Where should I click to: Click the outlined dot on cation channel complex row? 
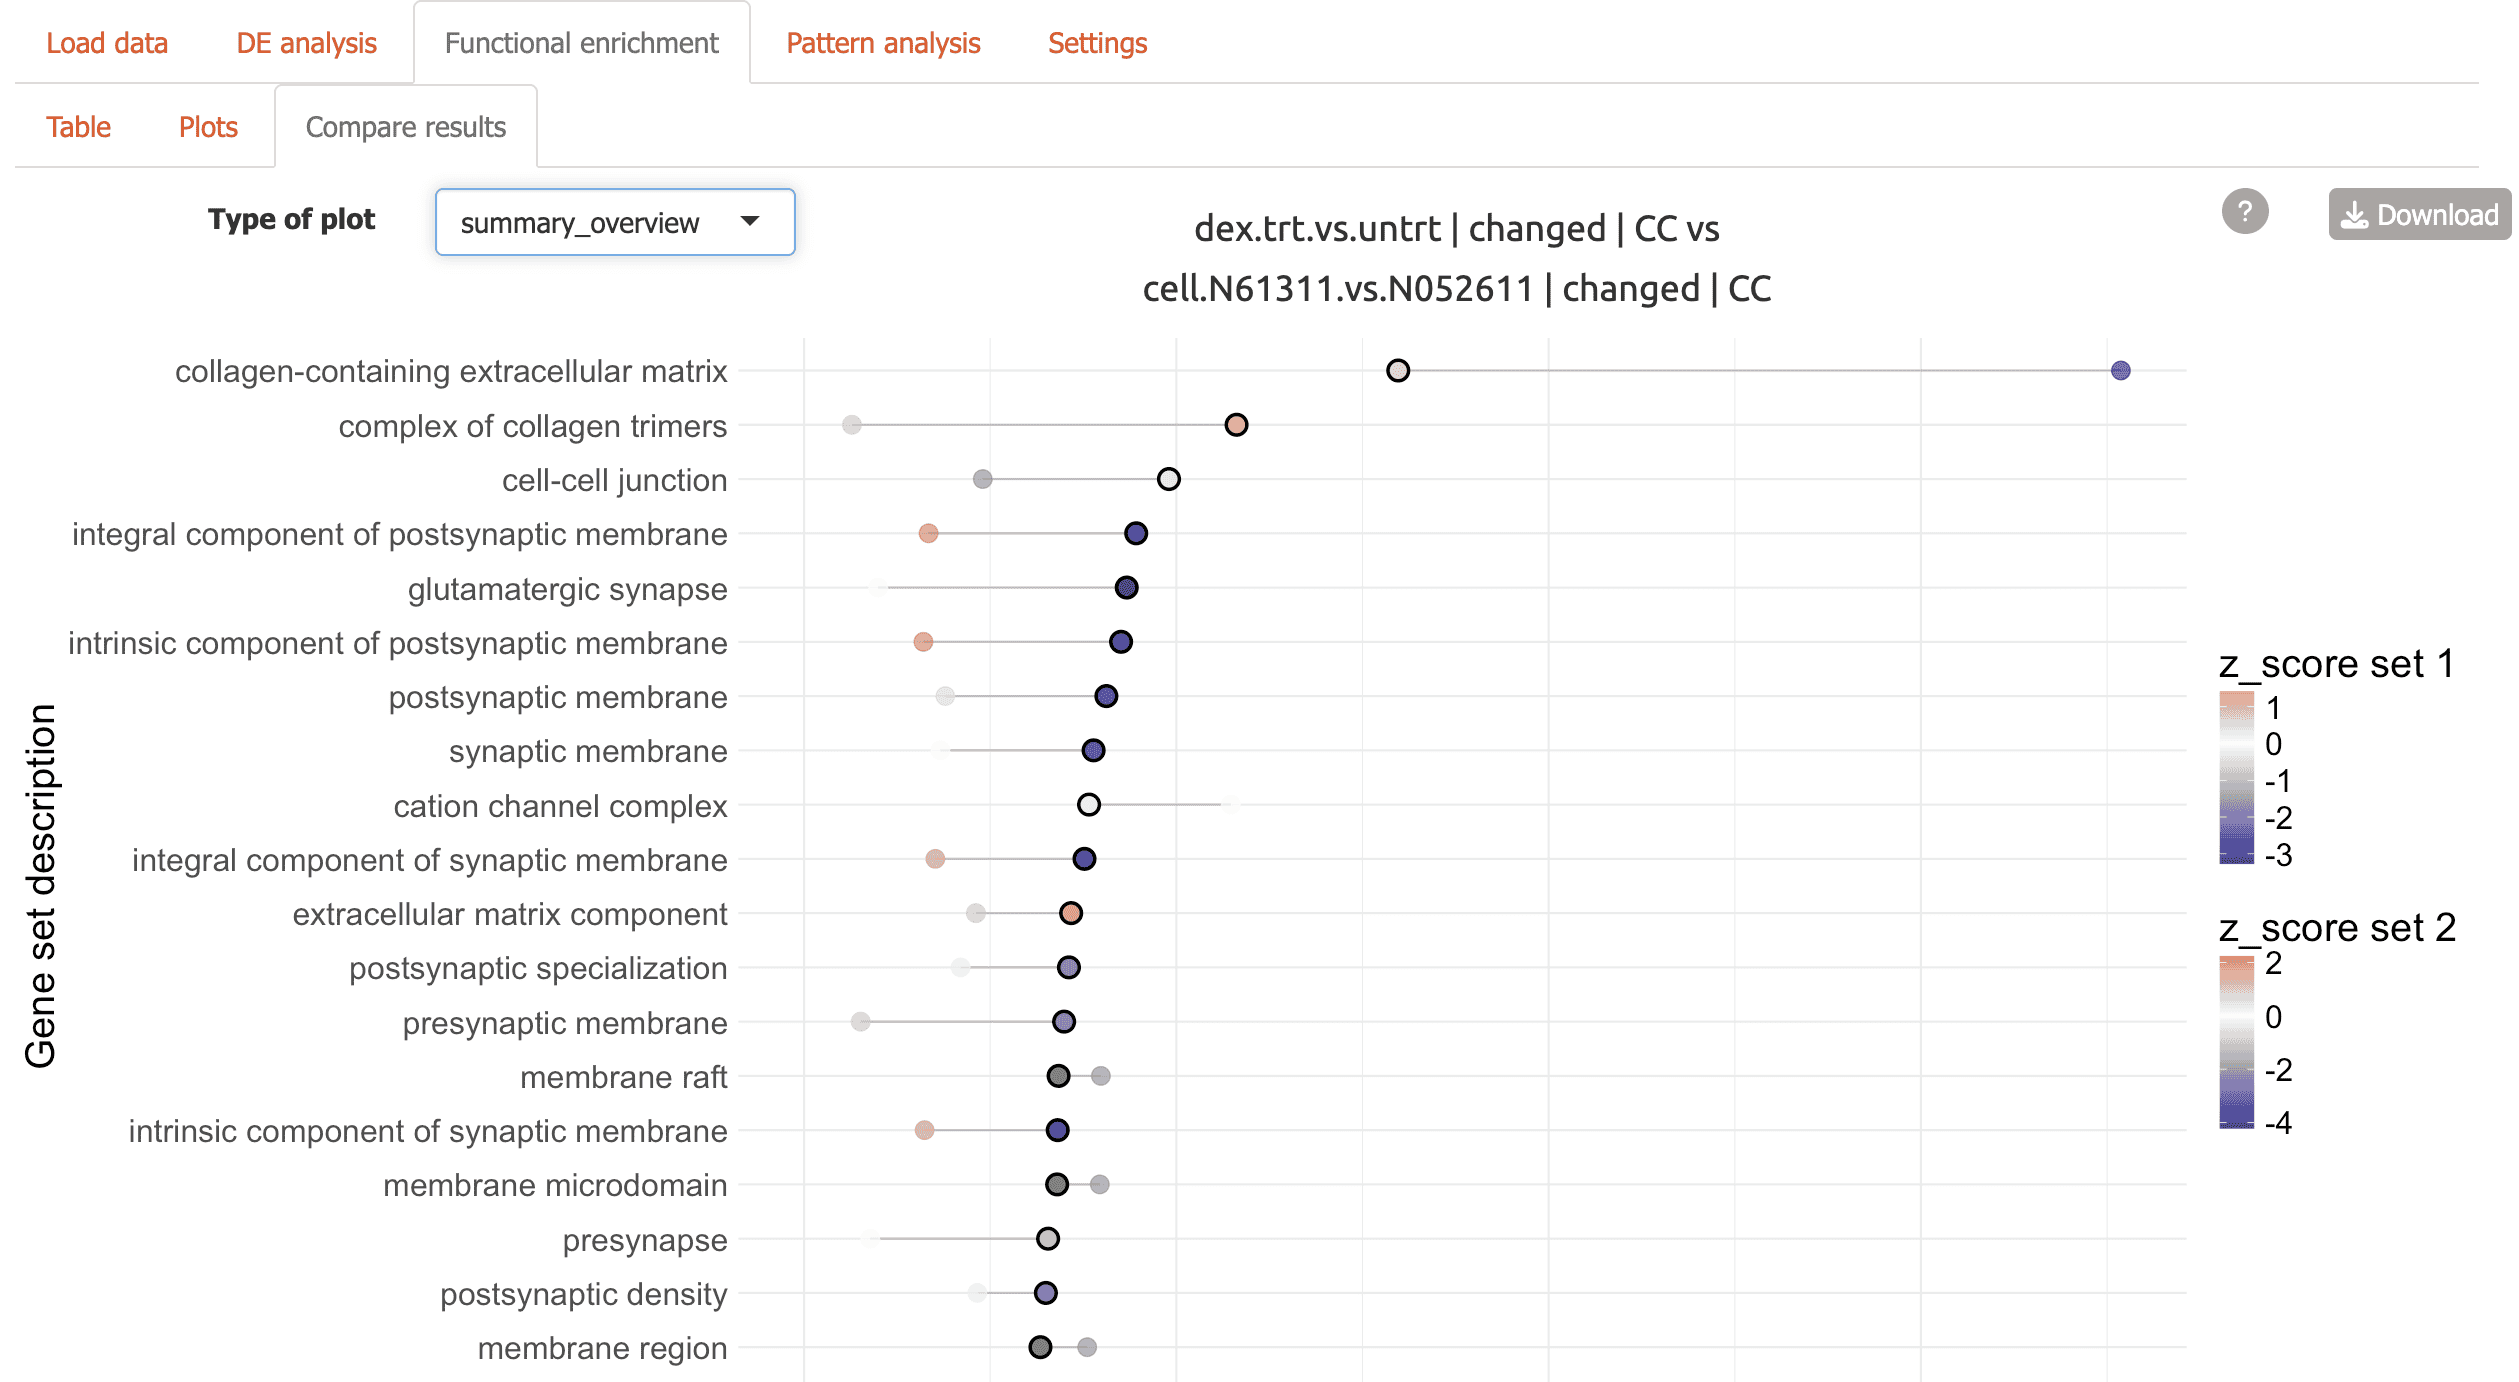[x=1089, y=805]
